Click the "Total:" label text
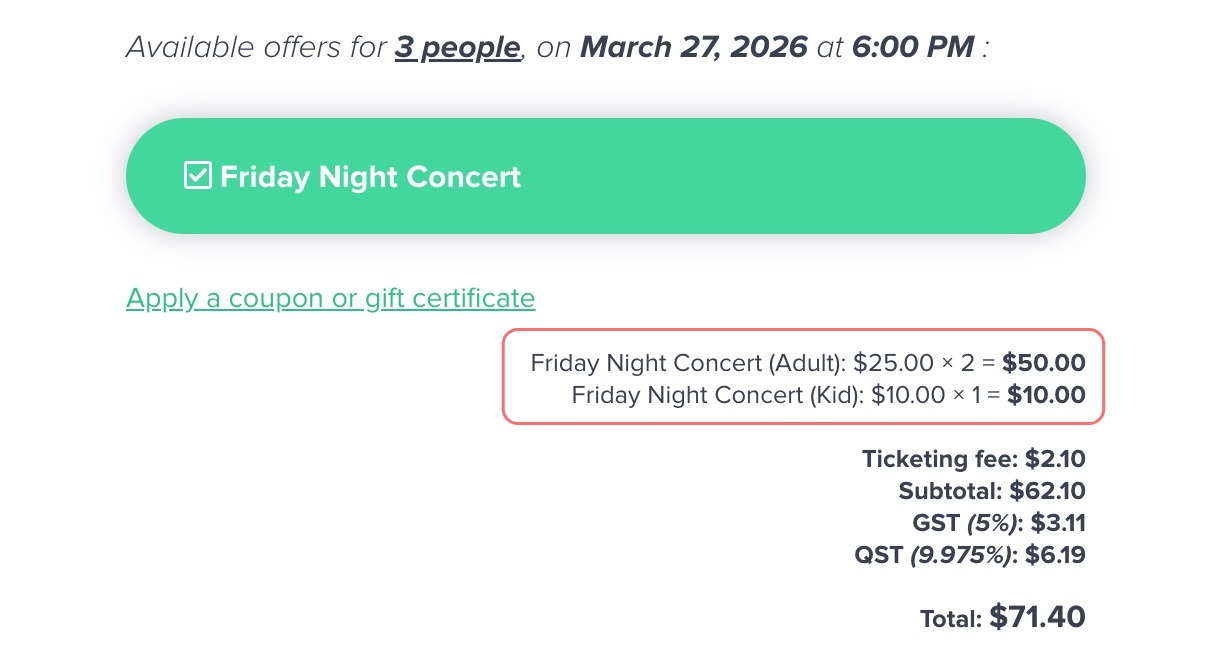This screenshot has height=666, width=1218. tap(951, 619)
